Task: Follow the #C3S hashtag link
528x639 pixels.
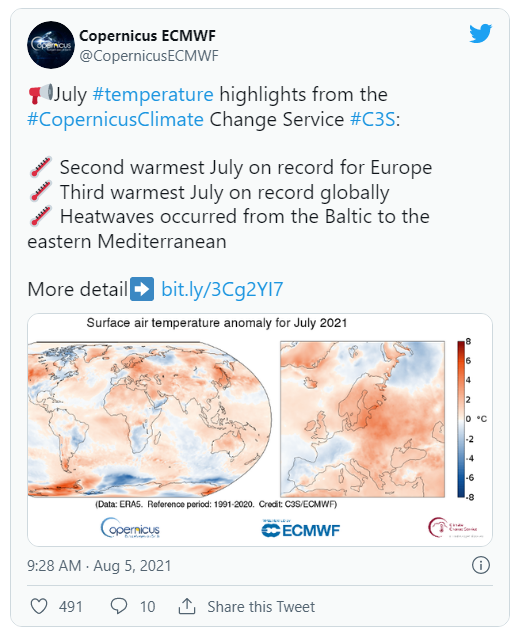Action: click(373, 119)
